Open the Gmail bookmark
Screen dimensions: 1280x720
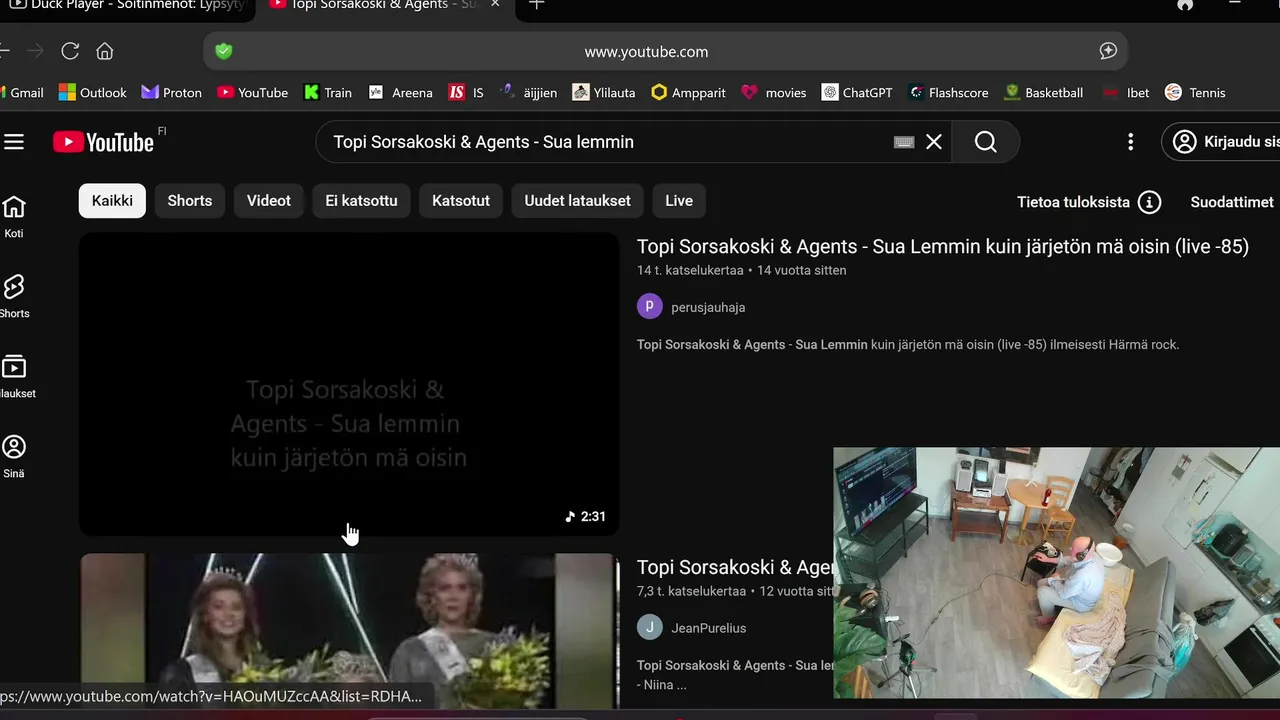(x=20, y=92)
